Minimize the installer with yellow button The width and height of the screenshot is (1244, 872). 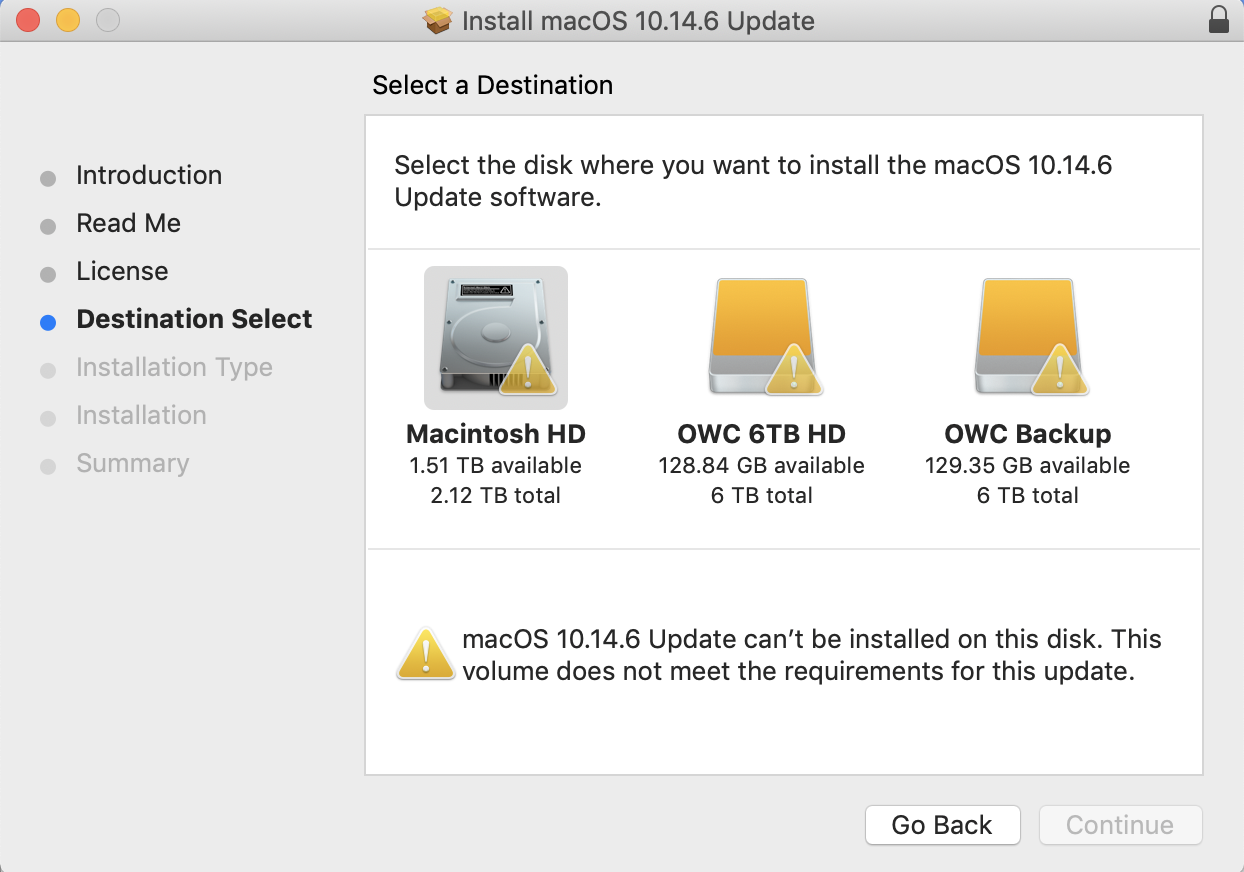pyautogui.click(x=68, y=20)
